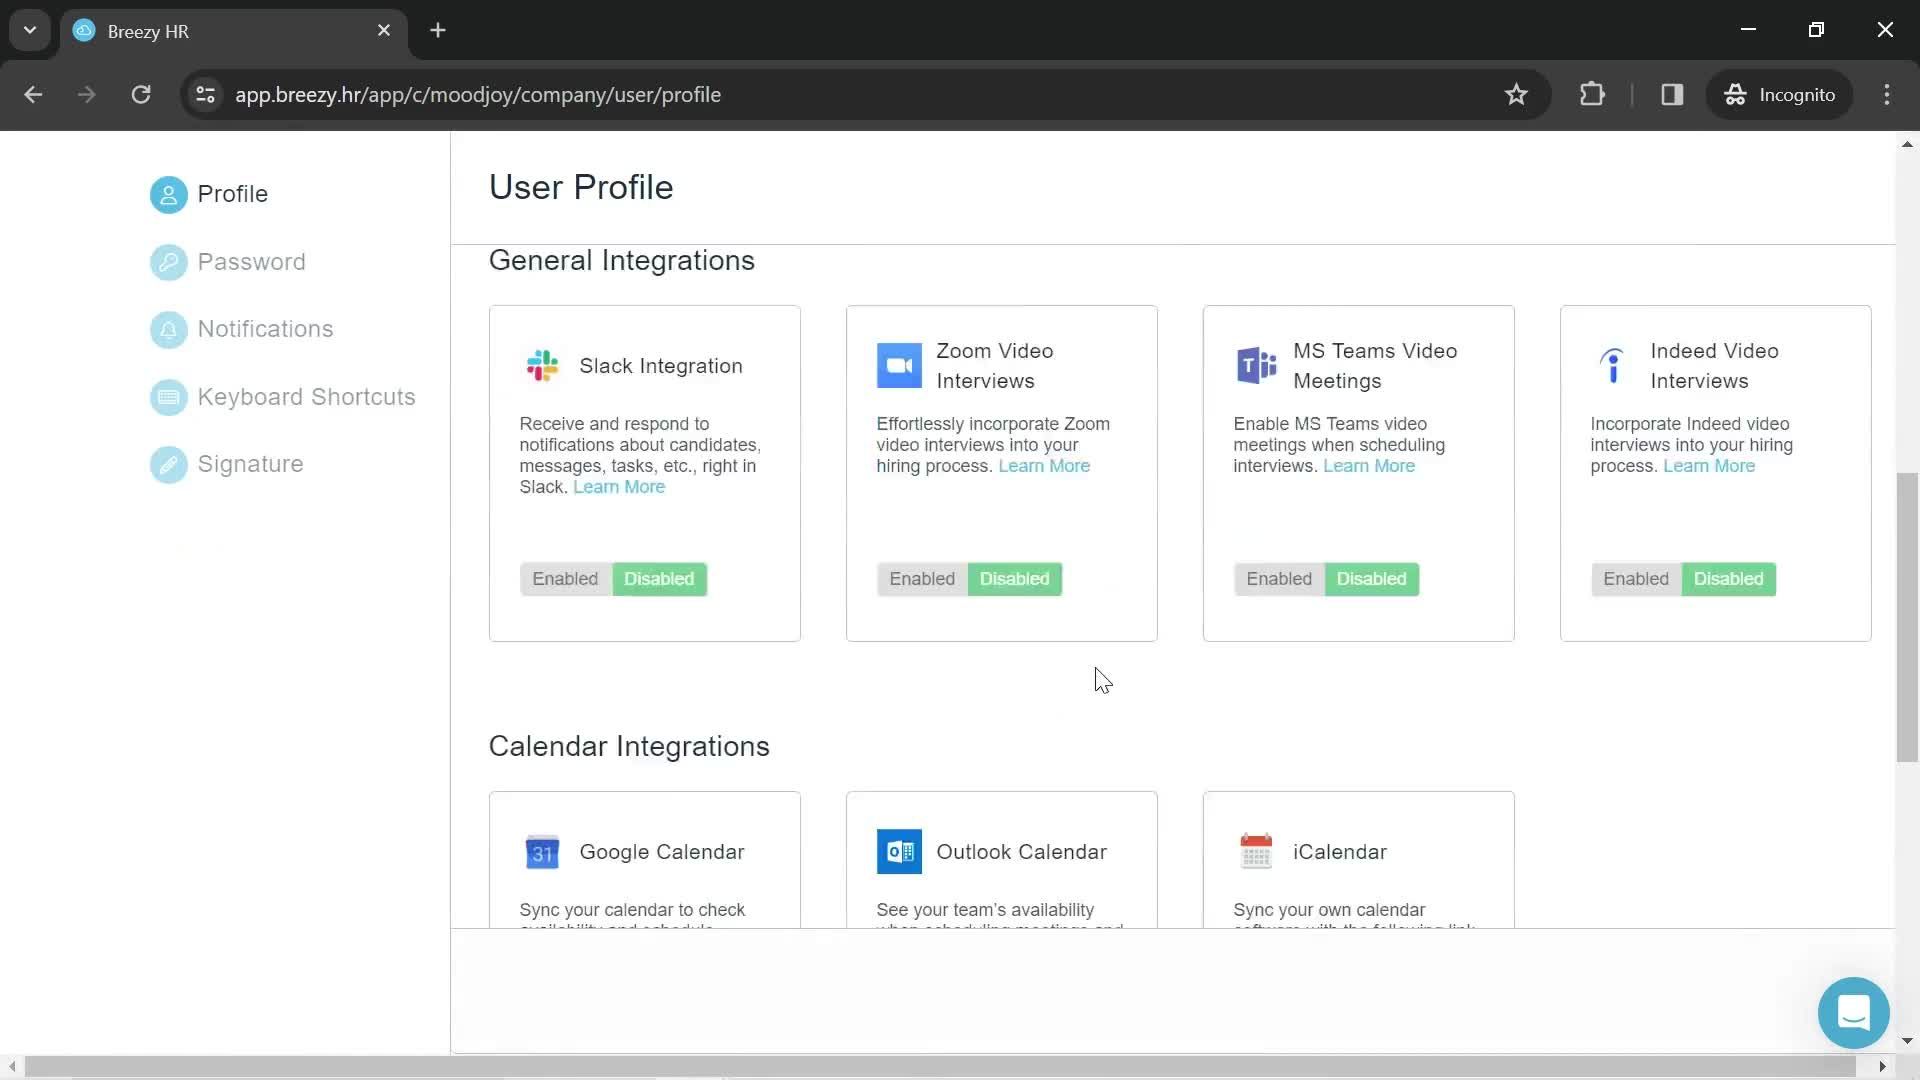Image resolution: width=1920 pixels, height=1080 pixels.
Task: Click the Profile sidebar icon
Action: (167, 194)
